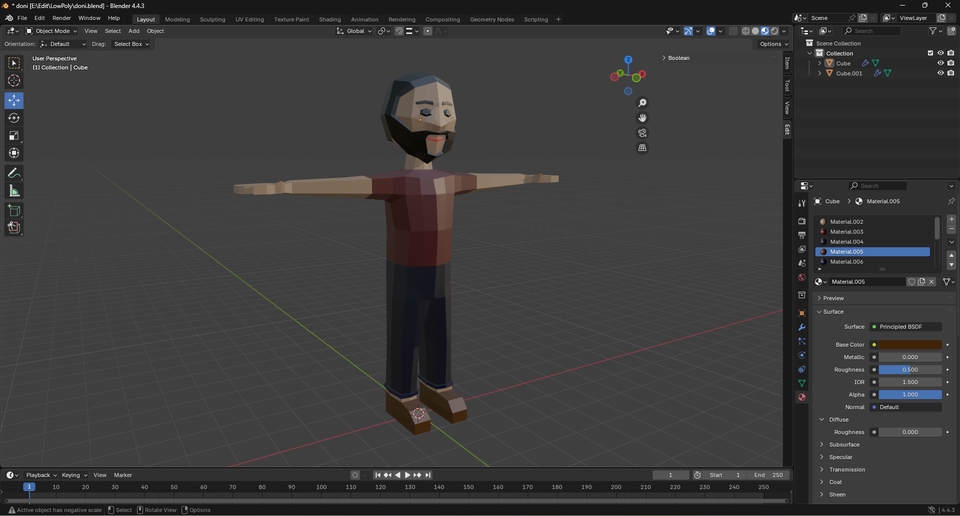Click the Keying button in timeline
Image resolution: width=960 pixels, height=516 pixels.
pos(73,475)
